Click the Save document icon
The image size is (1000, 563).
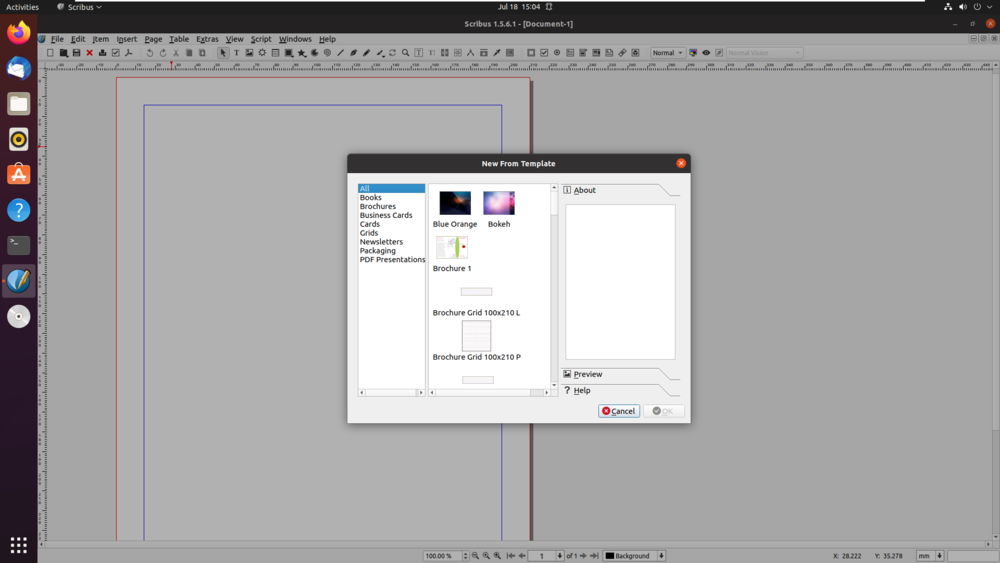(76, 53)
